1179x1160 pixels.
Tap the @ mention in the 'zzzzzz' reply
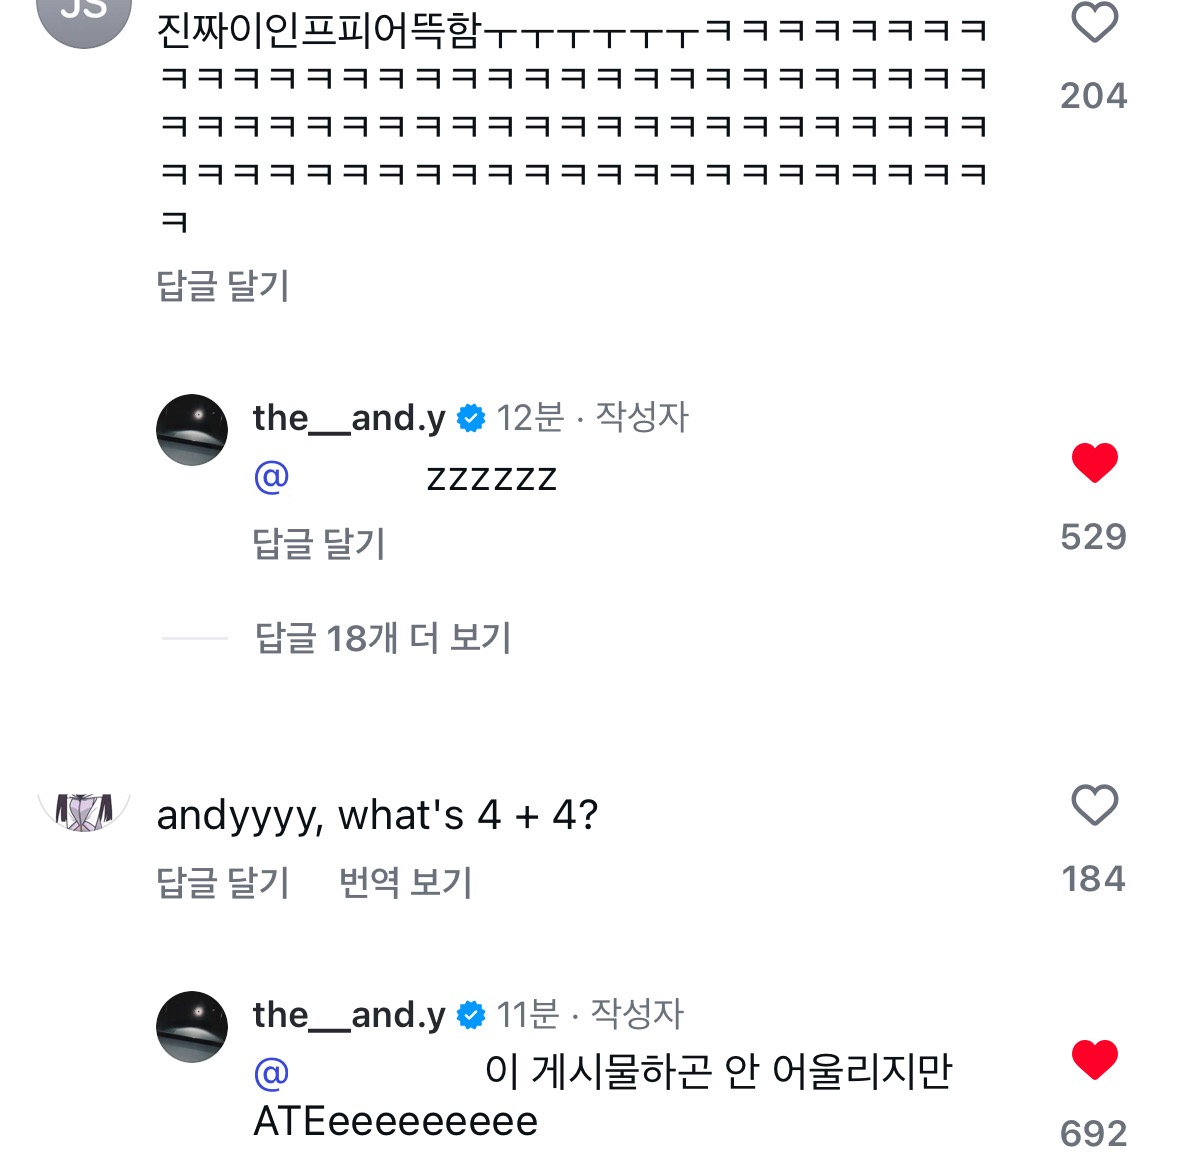click(272, 477)
